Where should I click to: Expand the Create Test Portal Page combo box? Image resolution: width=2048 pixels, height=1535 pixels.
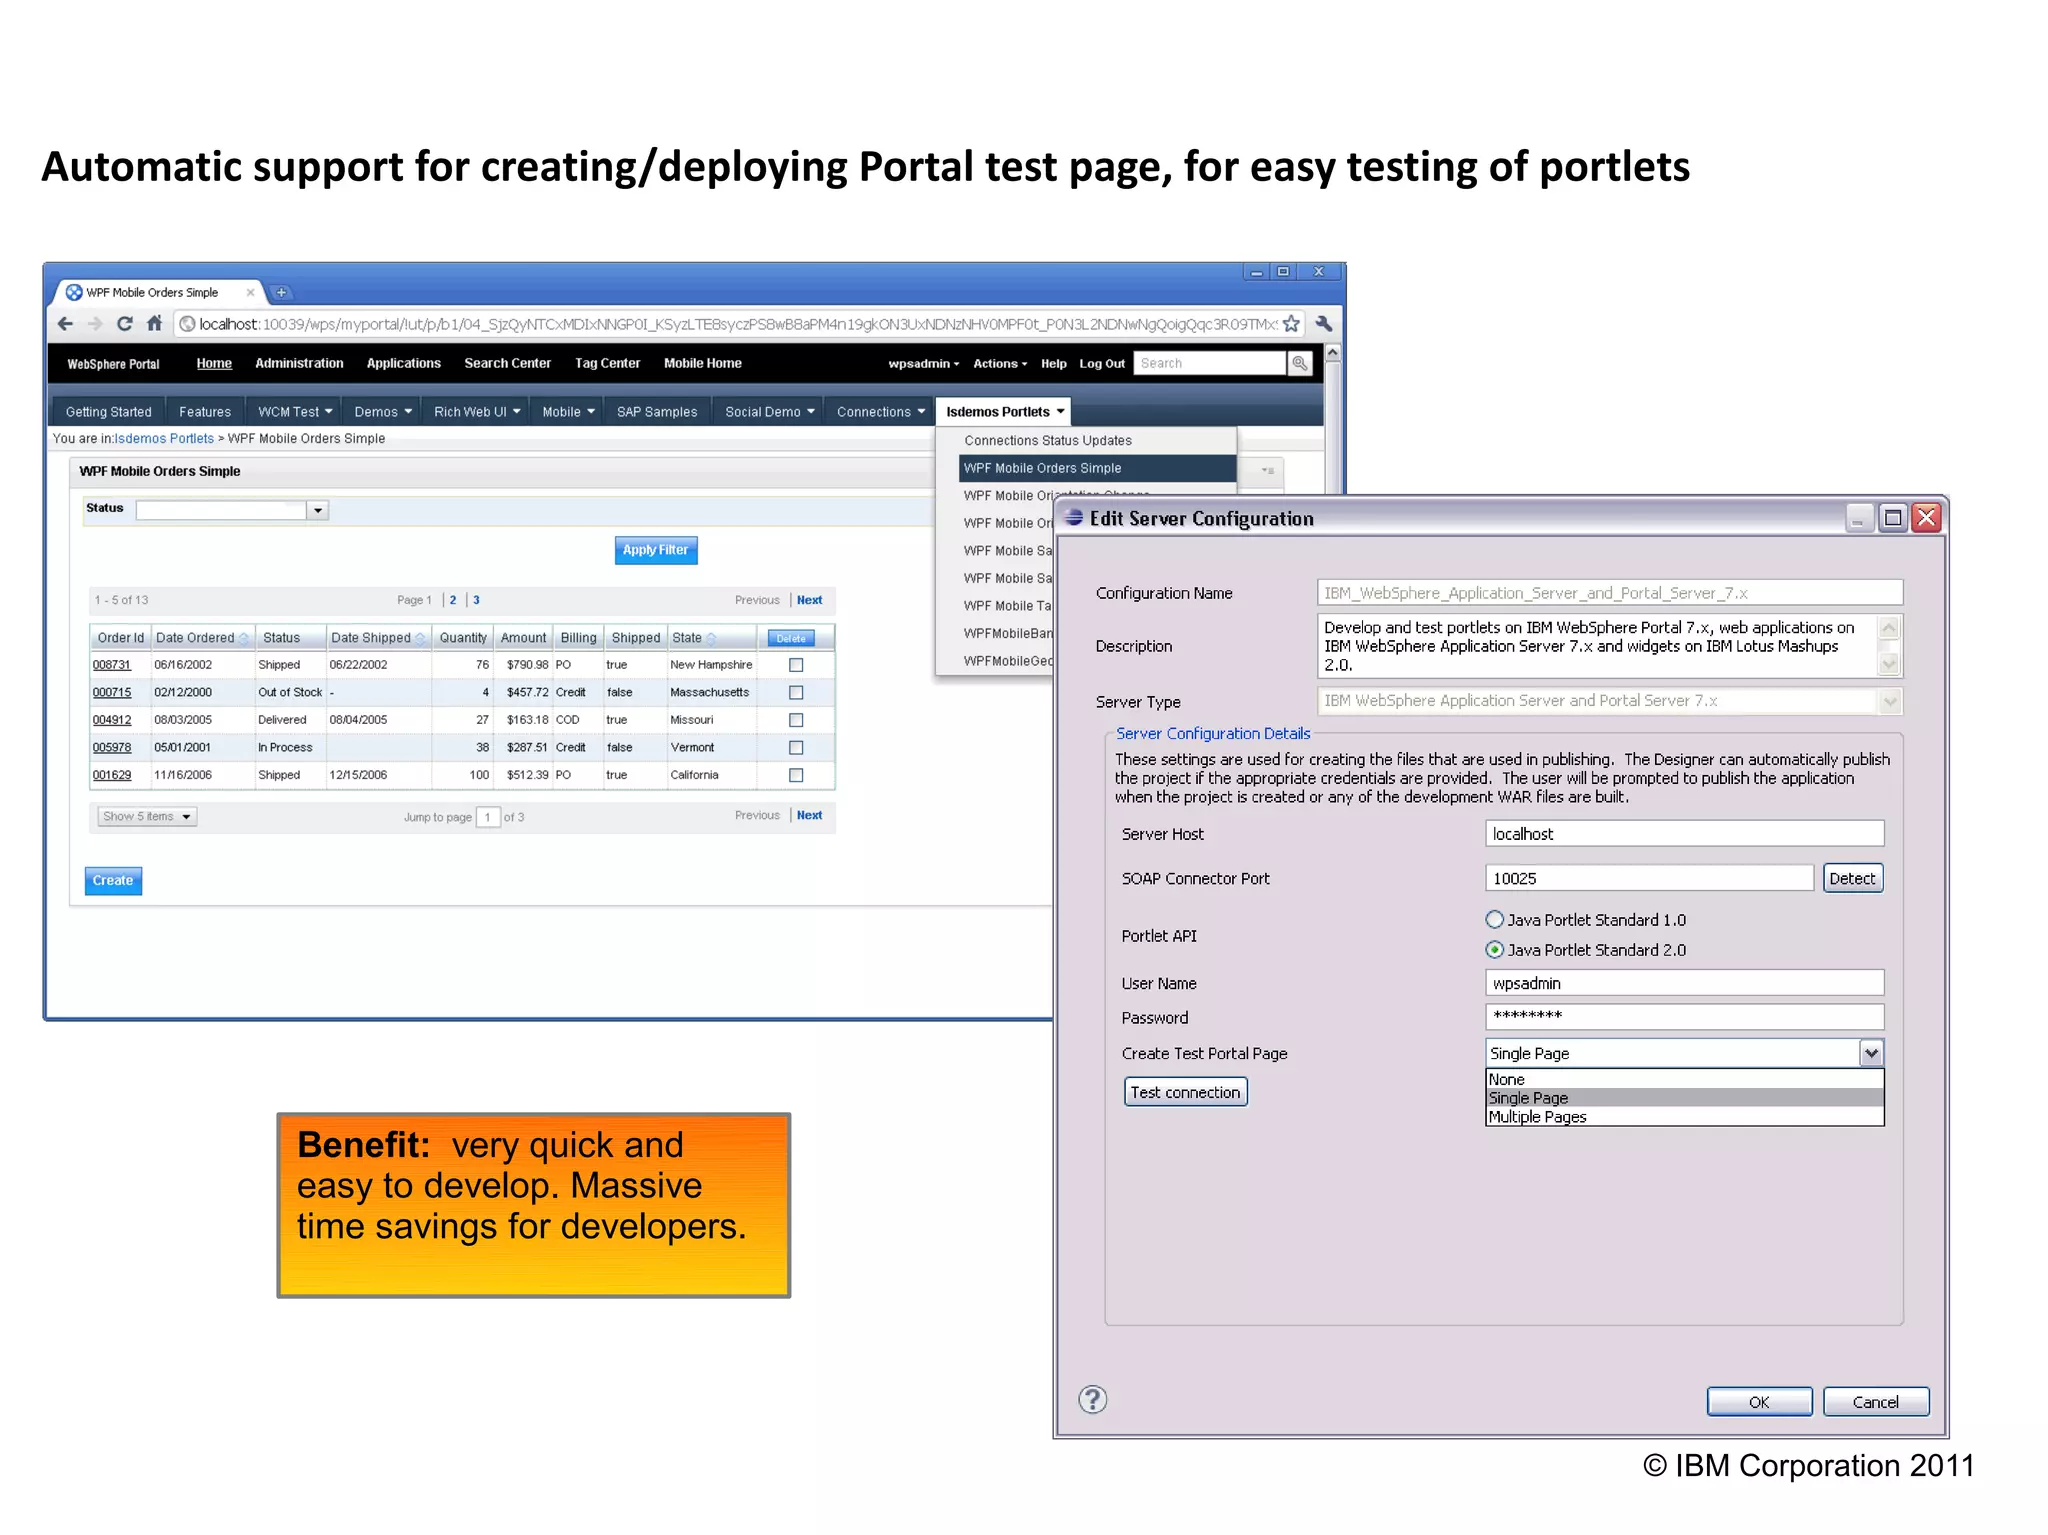coord(1871,1053)
